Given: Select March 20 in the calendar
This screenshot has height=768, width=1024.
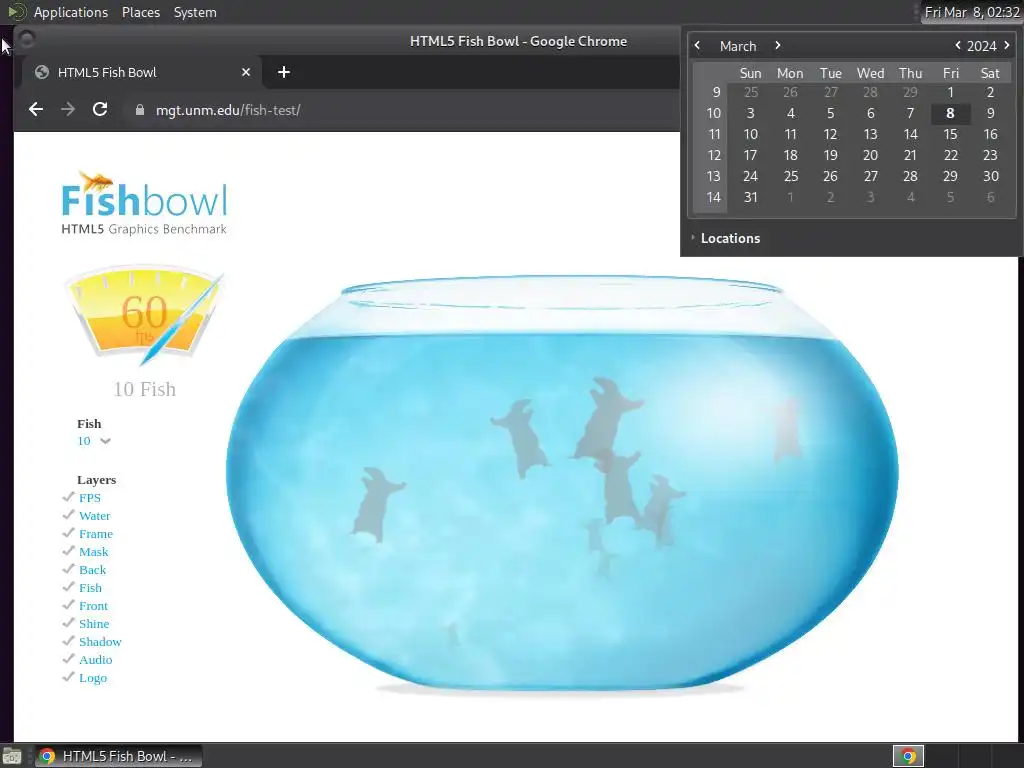Looking at the screenshot, I should [x=870, y=155].
